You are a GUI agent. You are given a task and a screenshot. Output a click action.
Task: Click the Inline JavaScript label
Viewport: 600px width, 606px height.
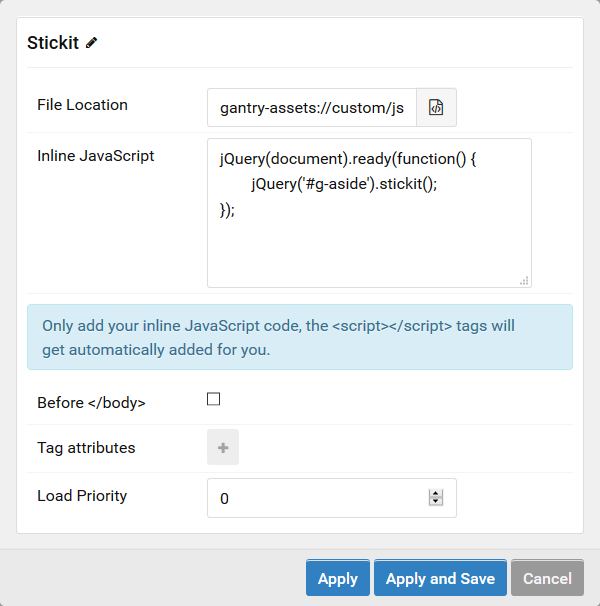click(95, 156)
